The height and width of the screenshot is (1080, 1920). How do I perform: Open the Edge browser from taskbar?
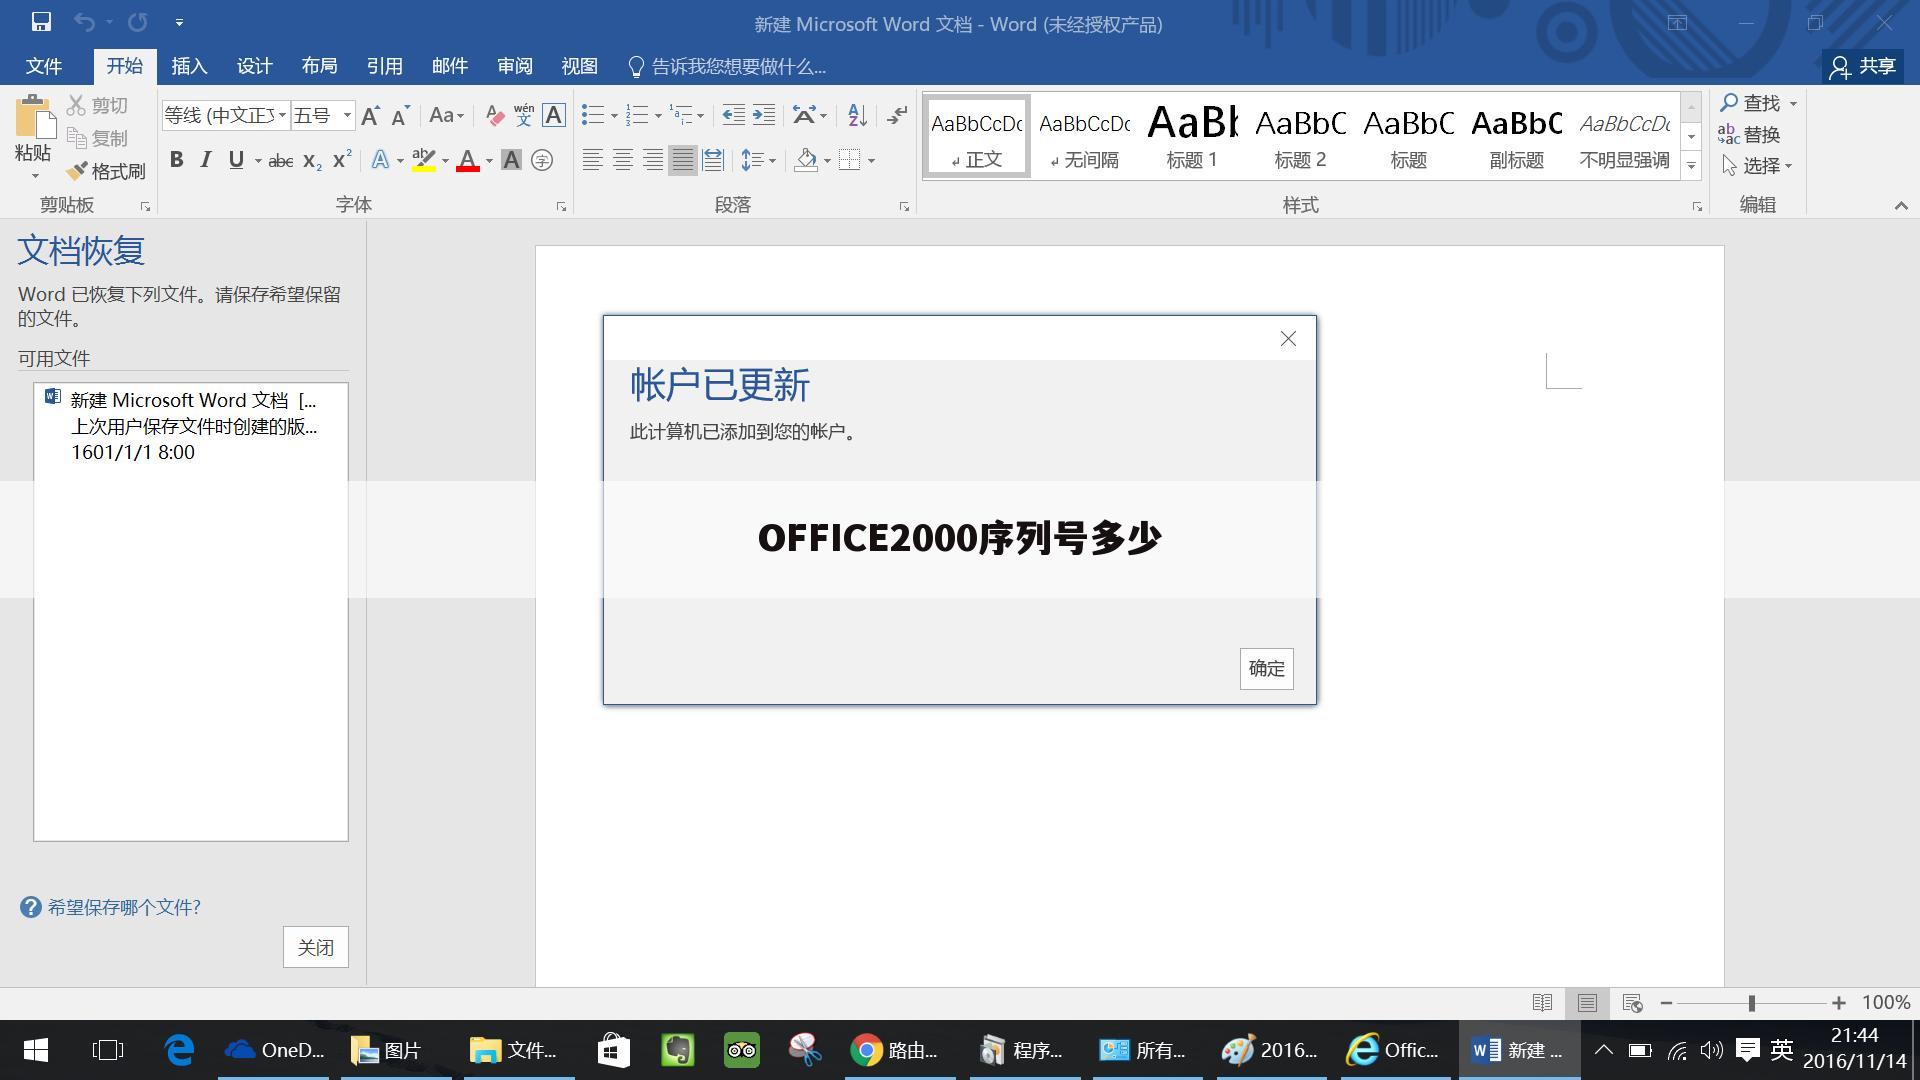[180, 1050]
